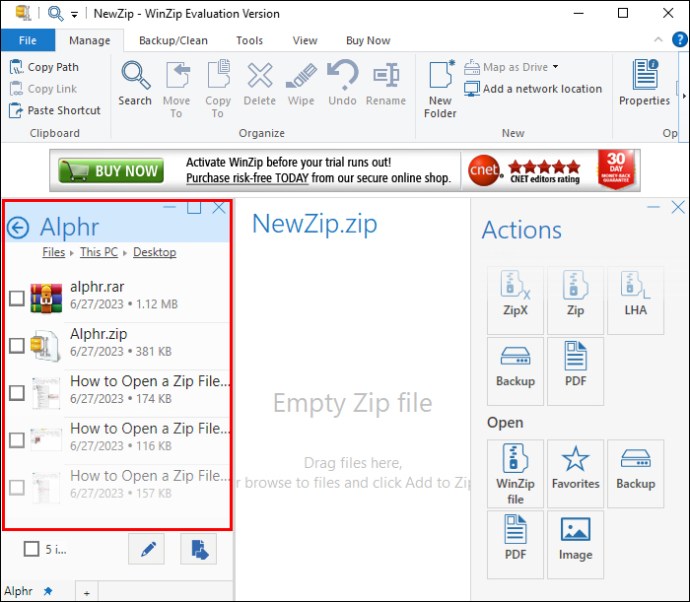Open the Buy Now ribbon tab

(x=368, y=40)
